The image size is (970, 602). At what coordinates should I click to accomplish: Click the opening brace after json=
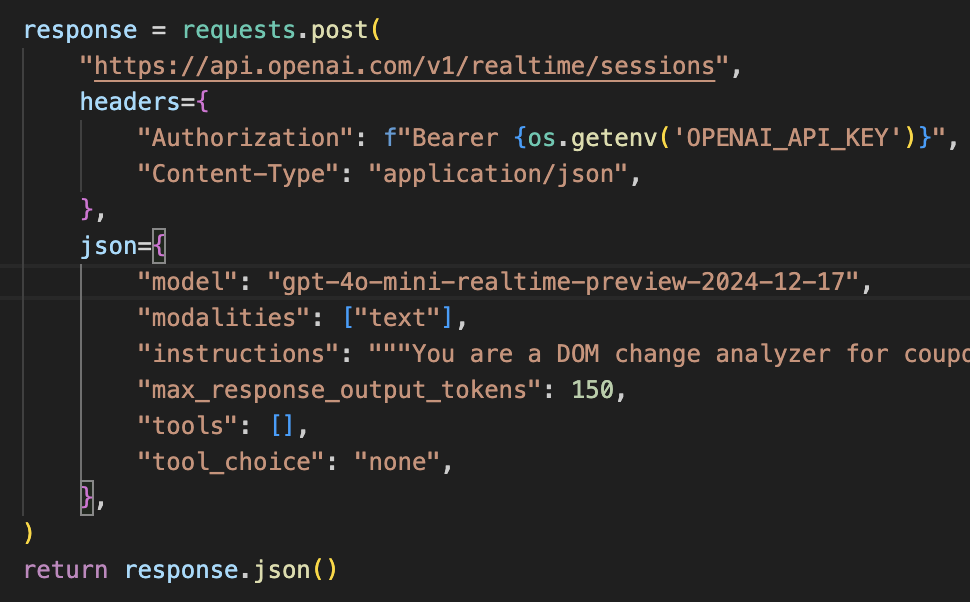click(158, 246)
